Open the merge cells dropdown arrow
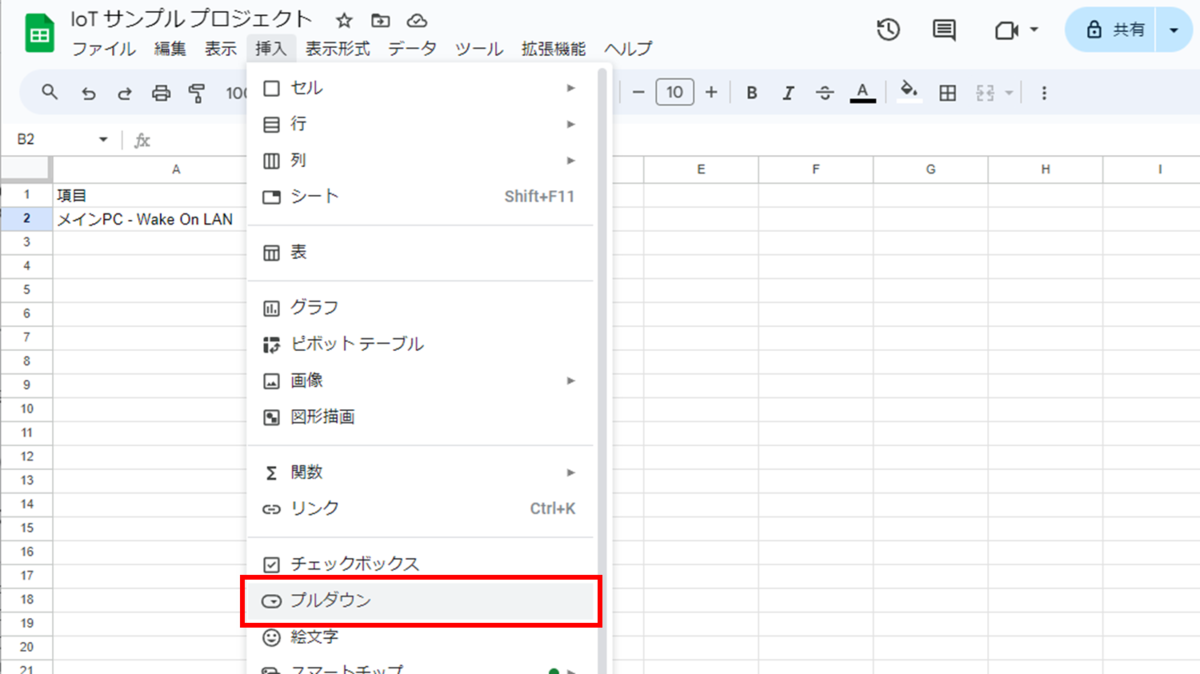 click(1009, 93)
